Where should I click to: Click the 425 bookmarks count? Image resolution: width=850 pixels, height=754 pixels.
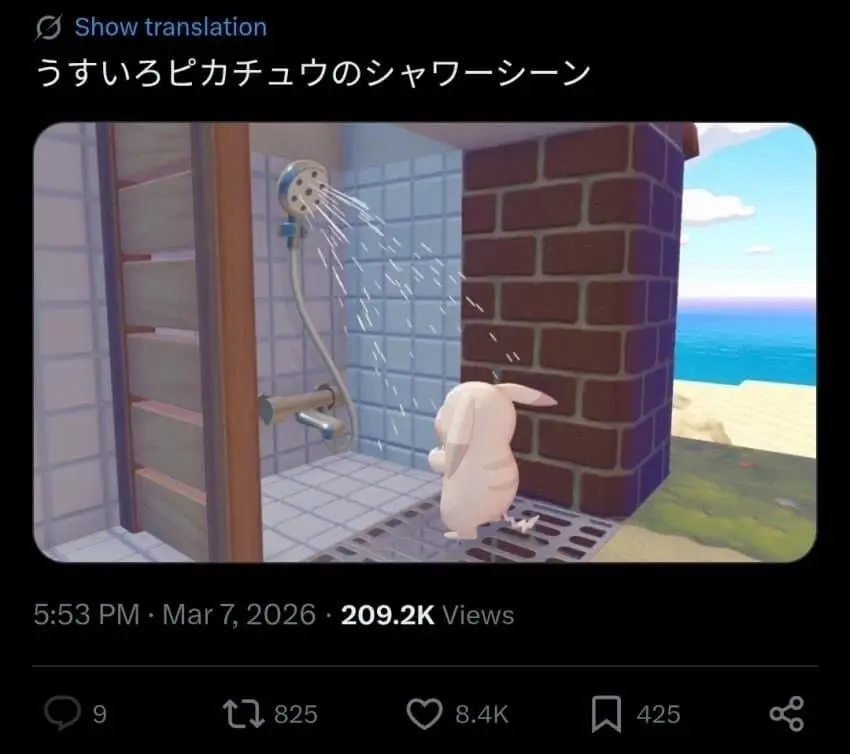(x=658, y=714)
